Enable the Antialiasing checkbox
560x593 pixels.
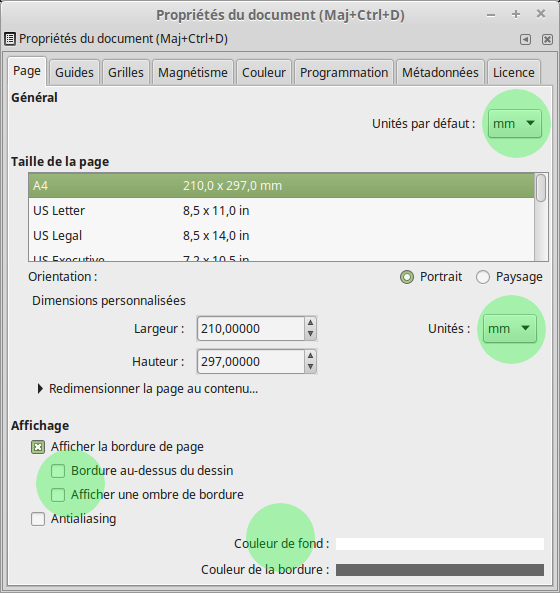(x=38, y=519)
